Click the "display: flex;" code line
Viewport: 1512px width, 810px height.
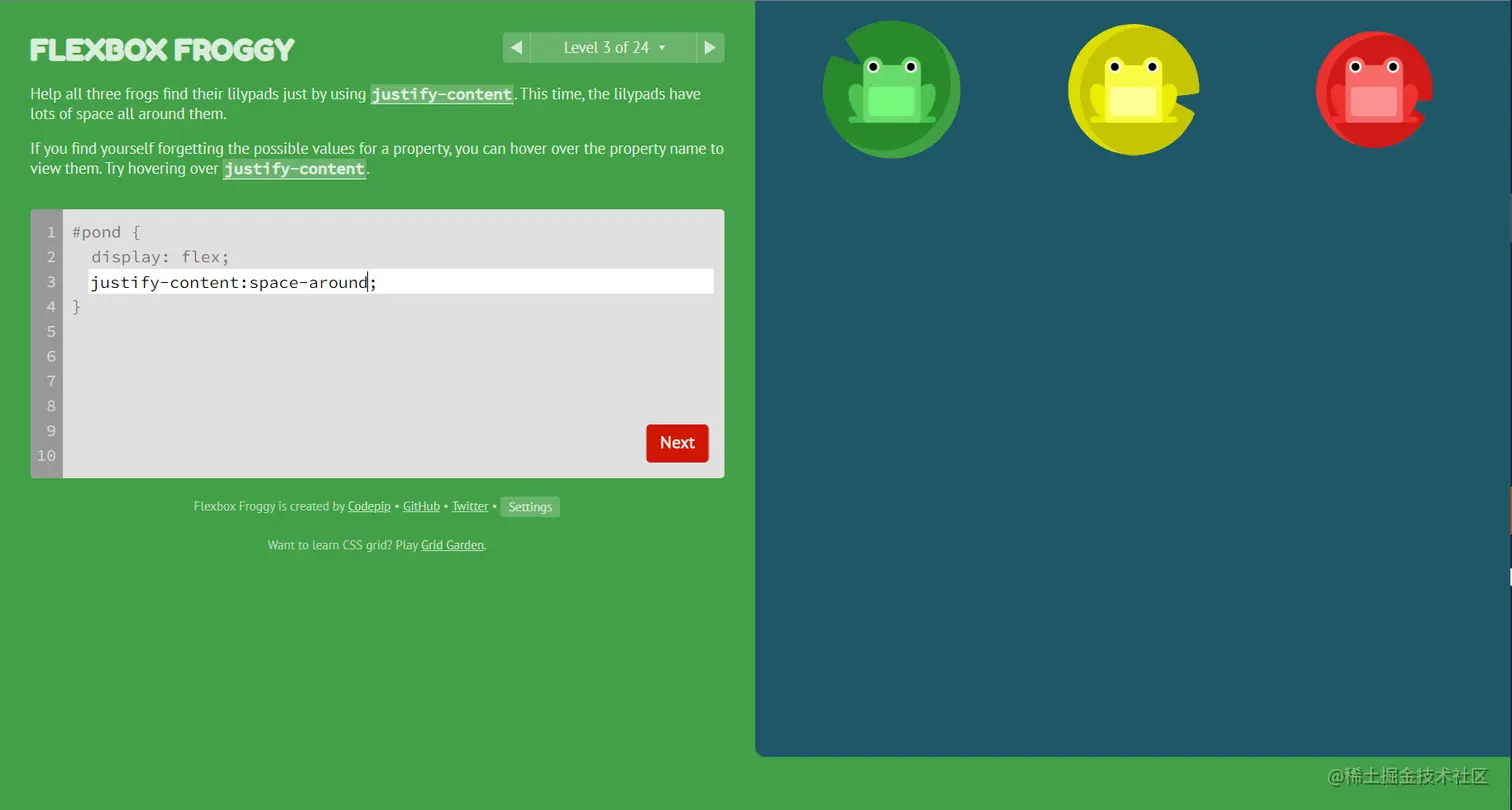[160, 257]
